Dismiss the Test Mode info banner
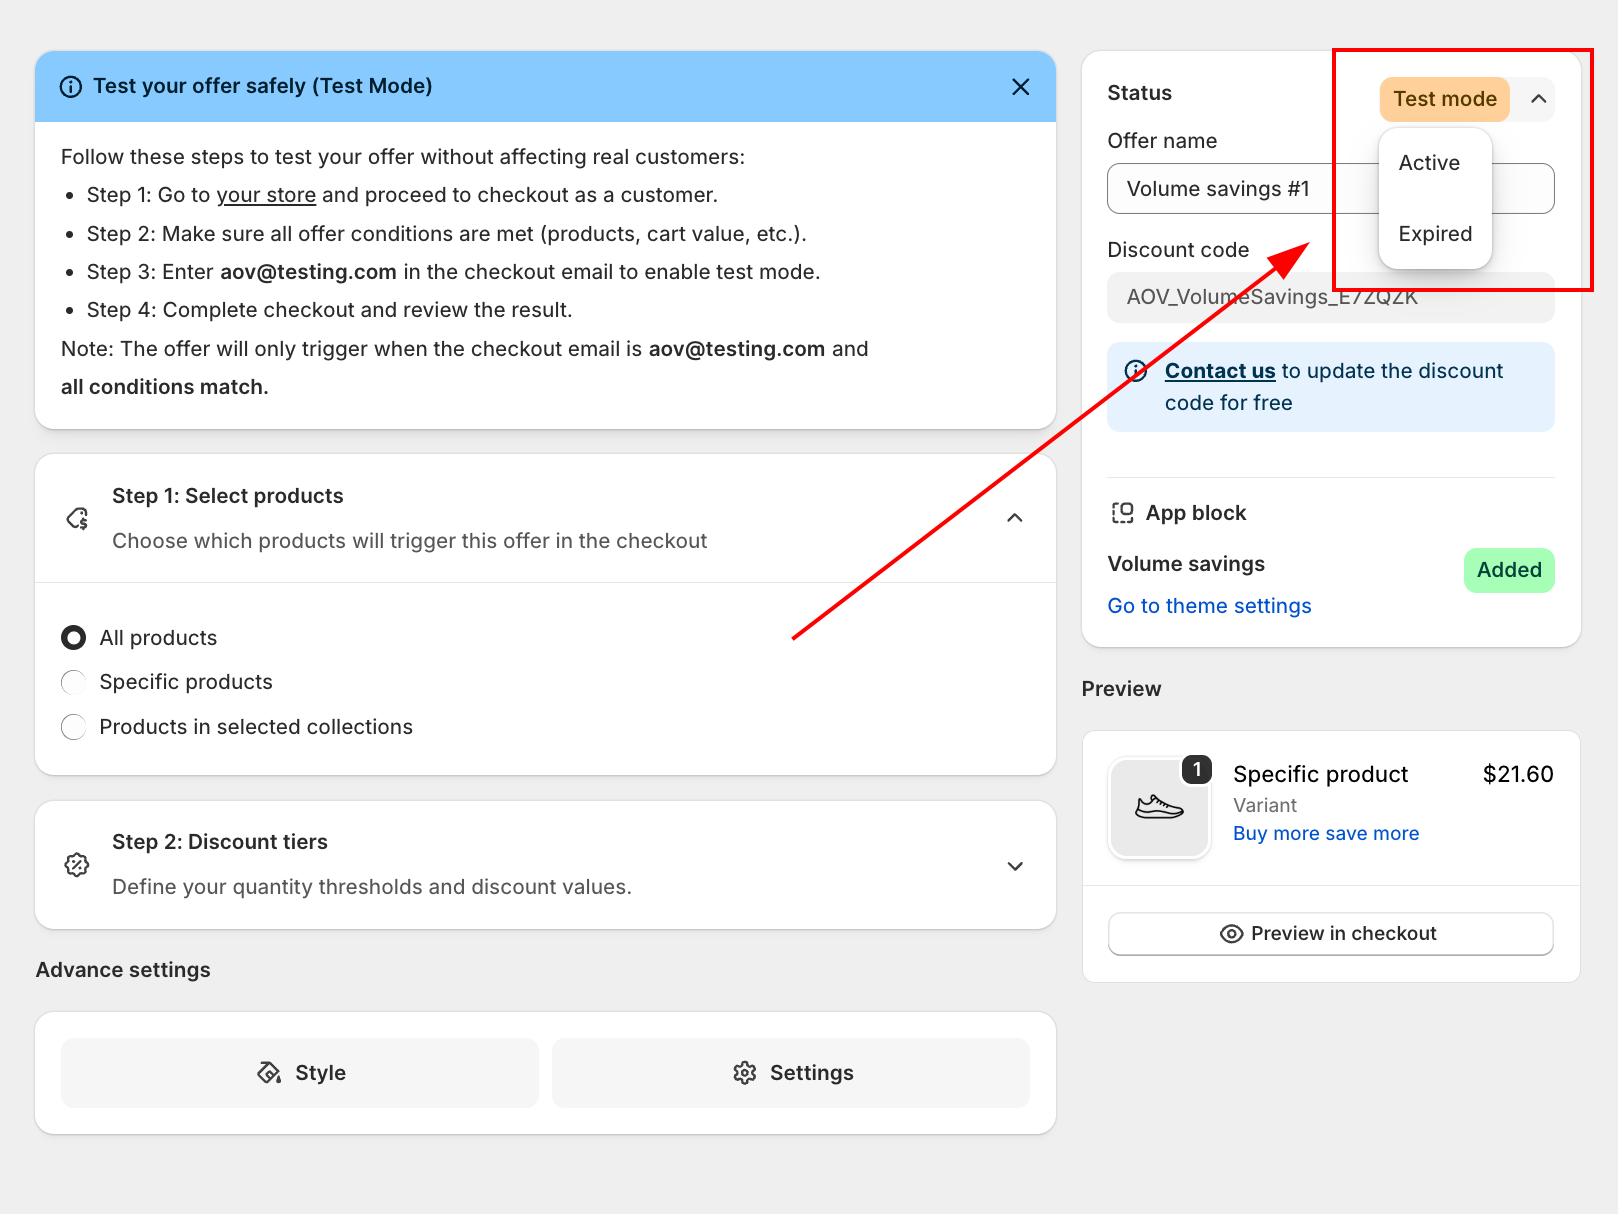The image size is (1618, 1214). click(x=1020, y=87)
